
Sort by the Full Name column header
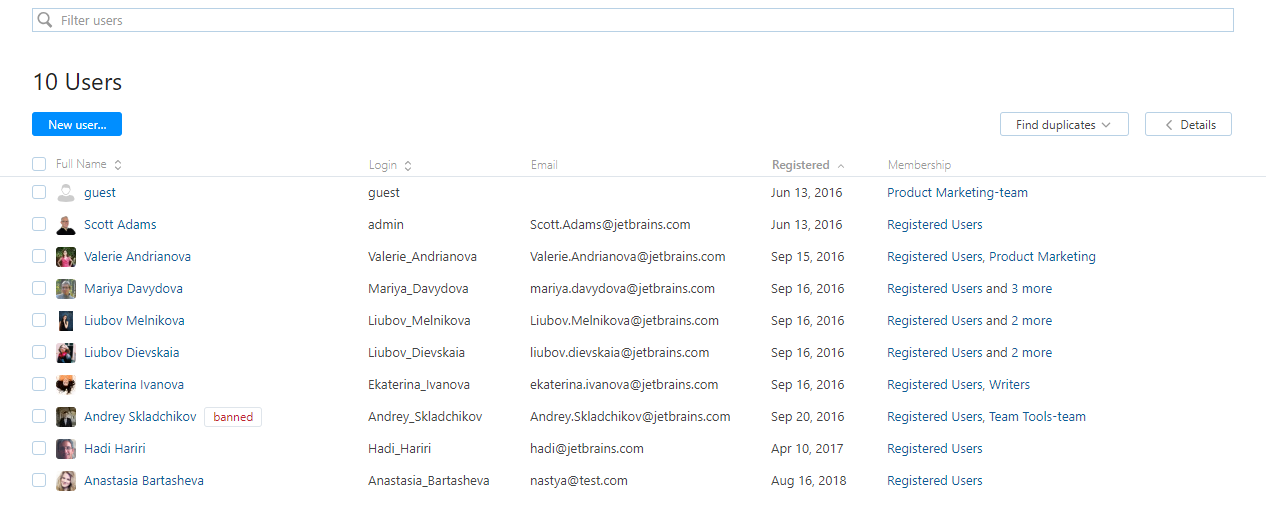pyautogui.click(x=81, y=165)
